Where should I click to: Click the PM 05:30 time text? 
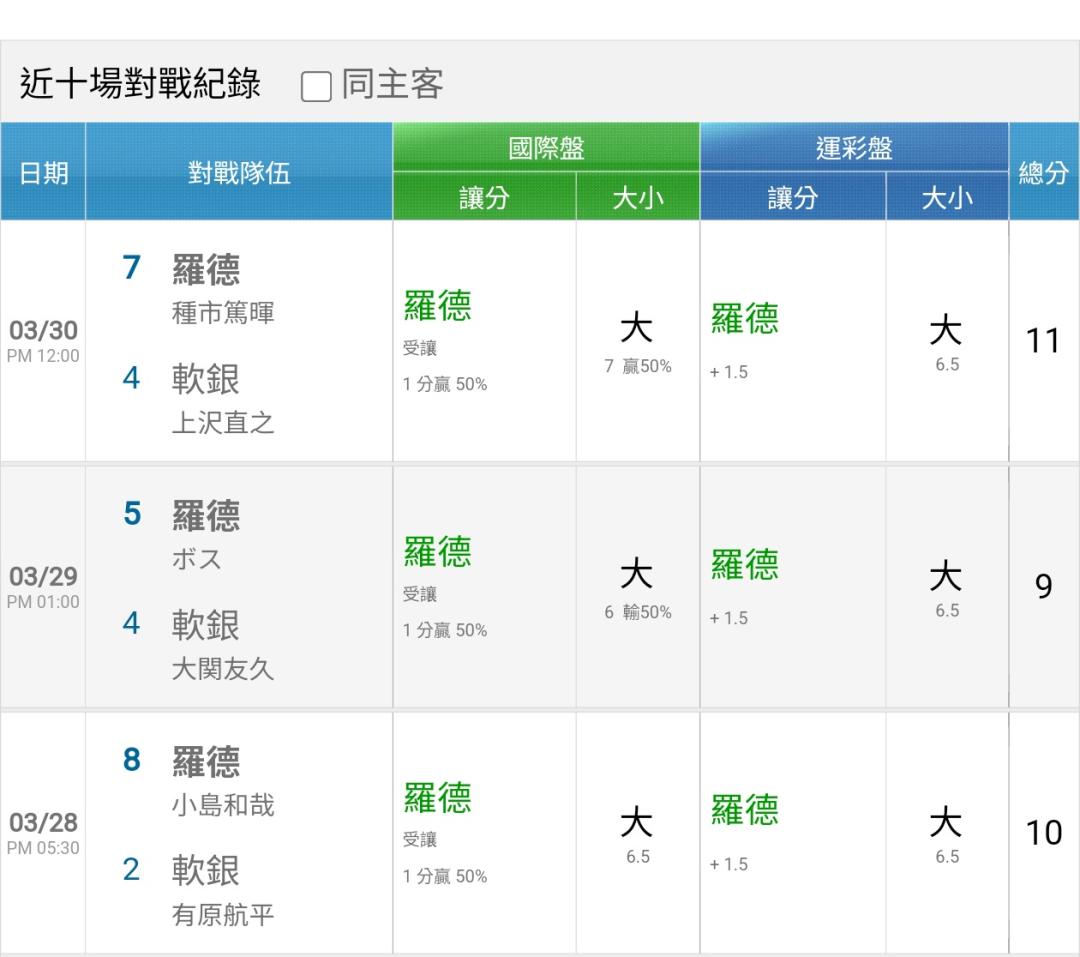[x=43, y=847]
